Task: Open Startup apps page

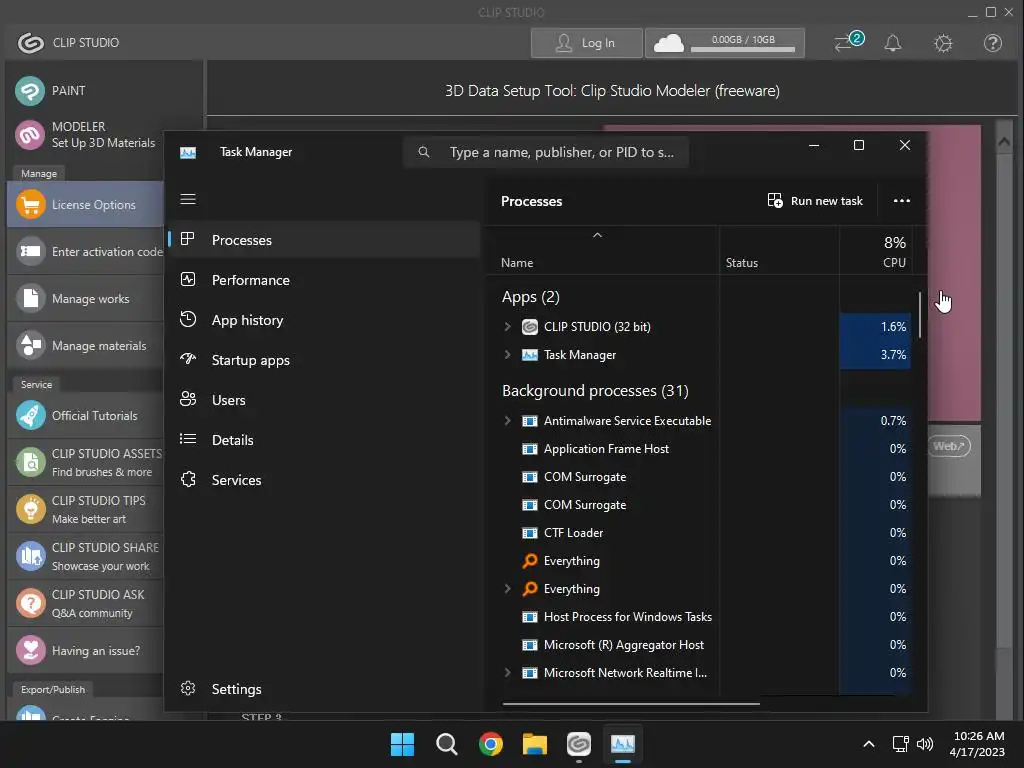Action: (x=324, y=360)
